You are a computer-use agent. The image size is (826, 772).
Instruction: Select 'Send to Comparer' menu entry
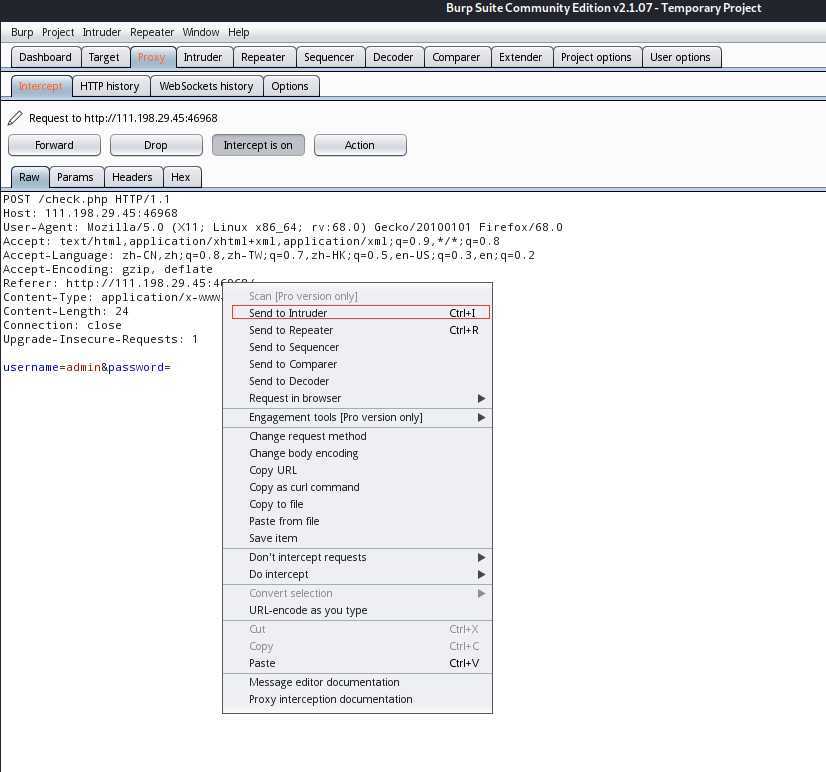point(358,364)
